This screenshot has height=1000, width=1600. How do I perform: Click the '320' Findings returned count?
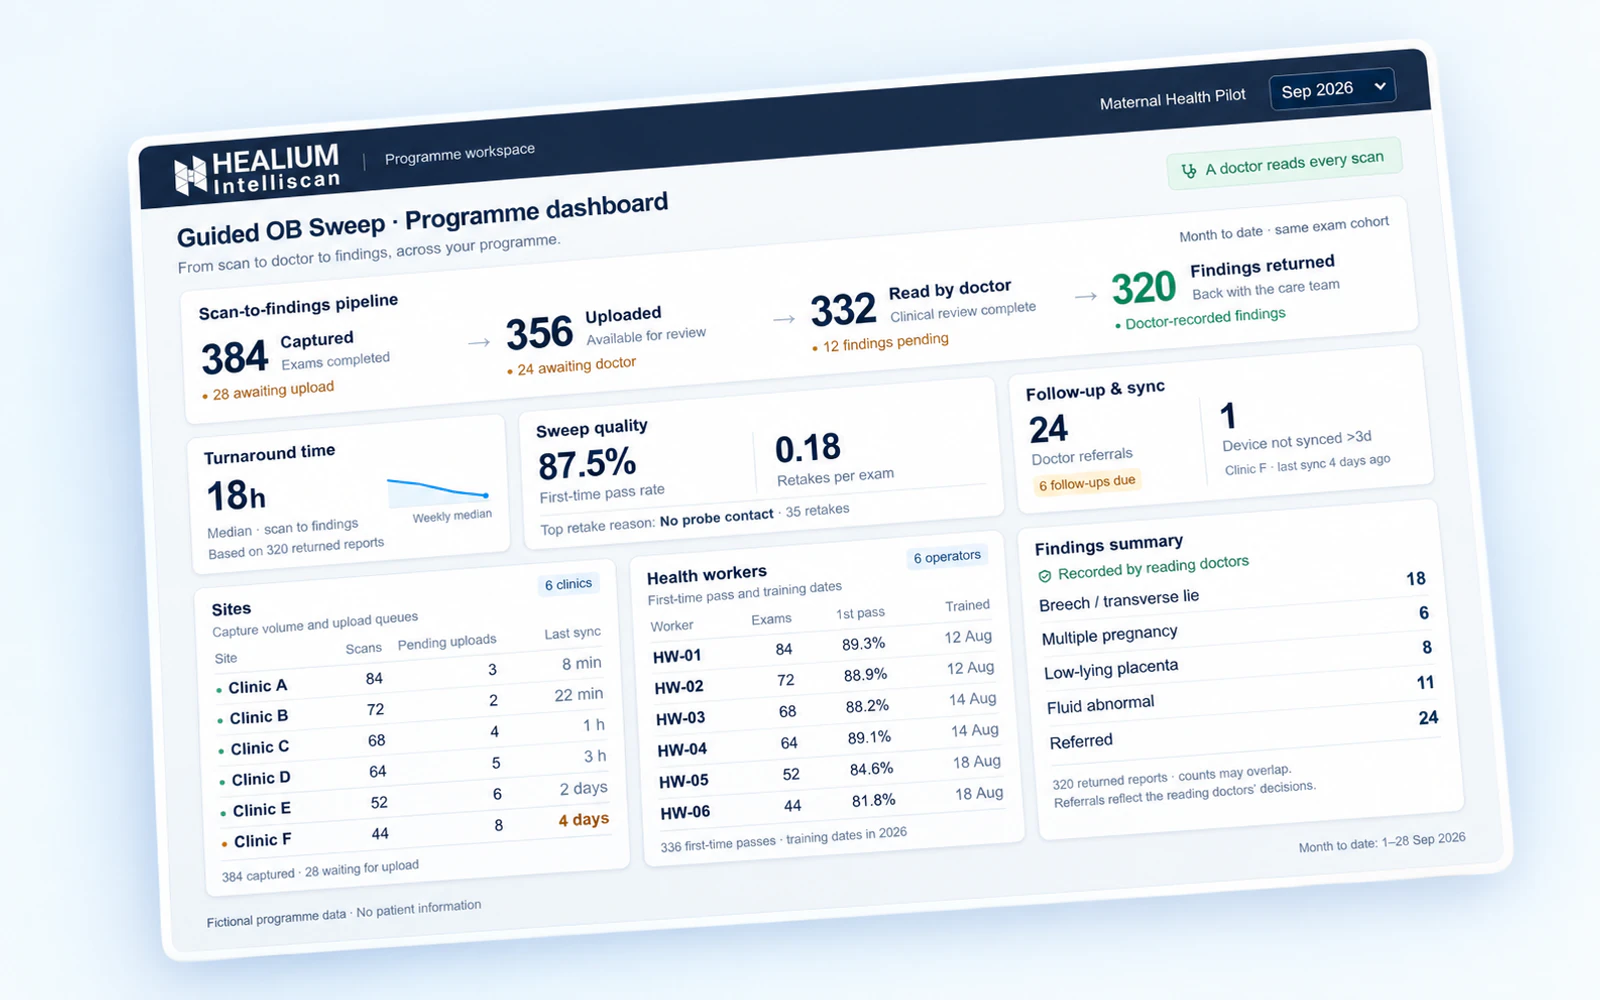(1144, 288)
